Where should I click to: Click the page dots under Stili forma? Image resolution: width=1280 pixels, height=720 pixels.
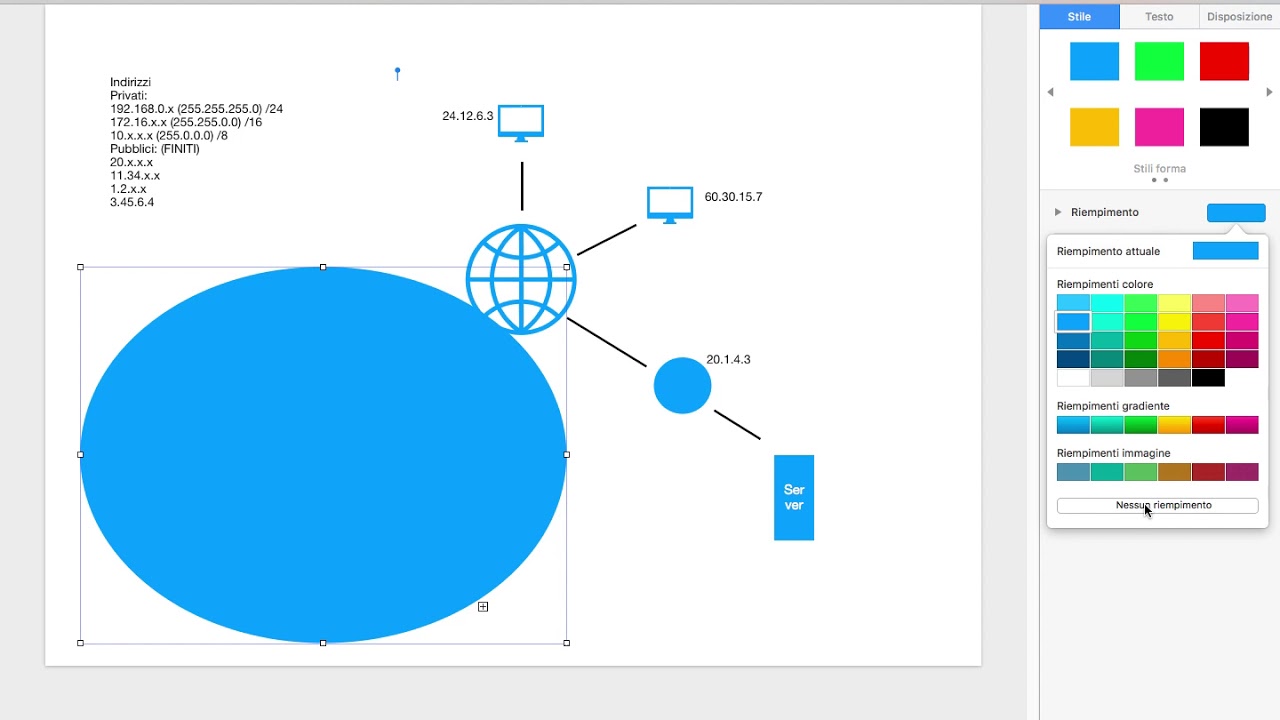pos(1159,181)
